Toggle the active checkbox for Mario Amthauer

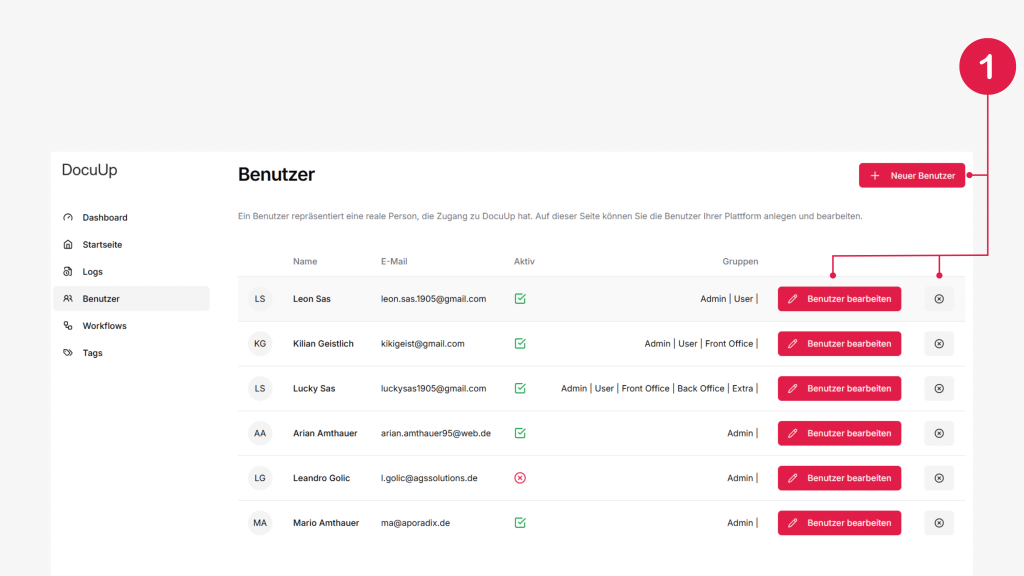coord(520,523)
